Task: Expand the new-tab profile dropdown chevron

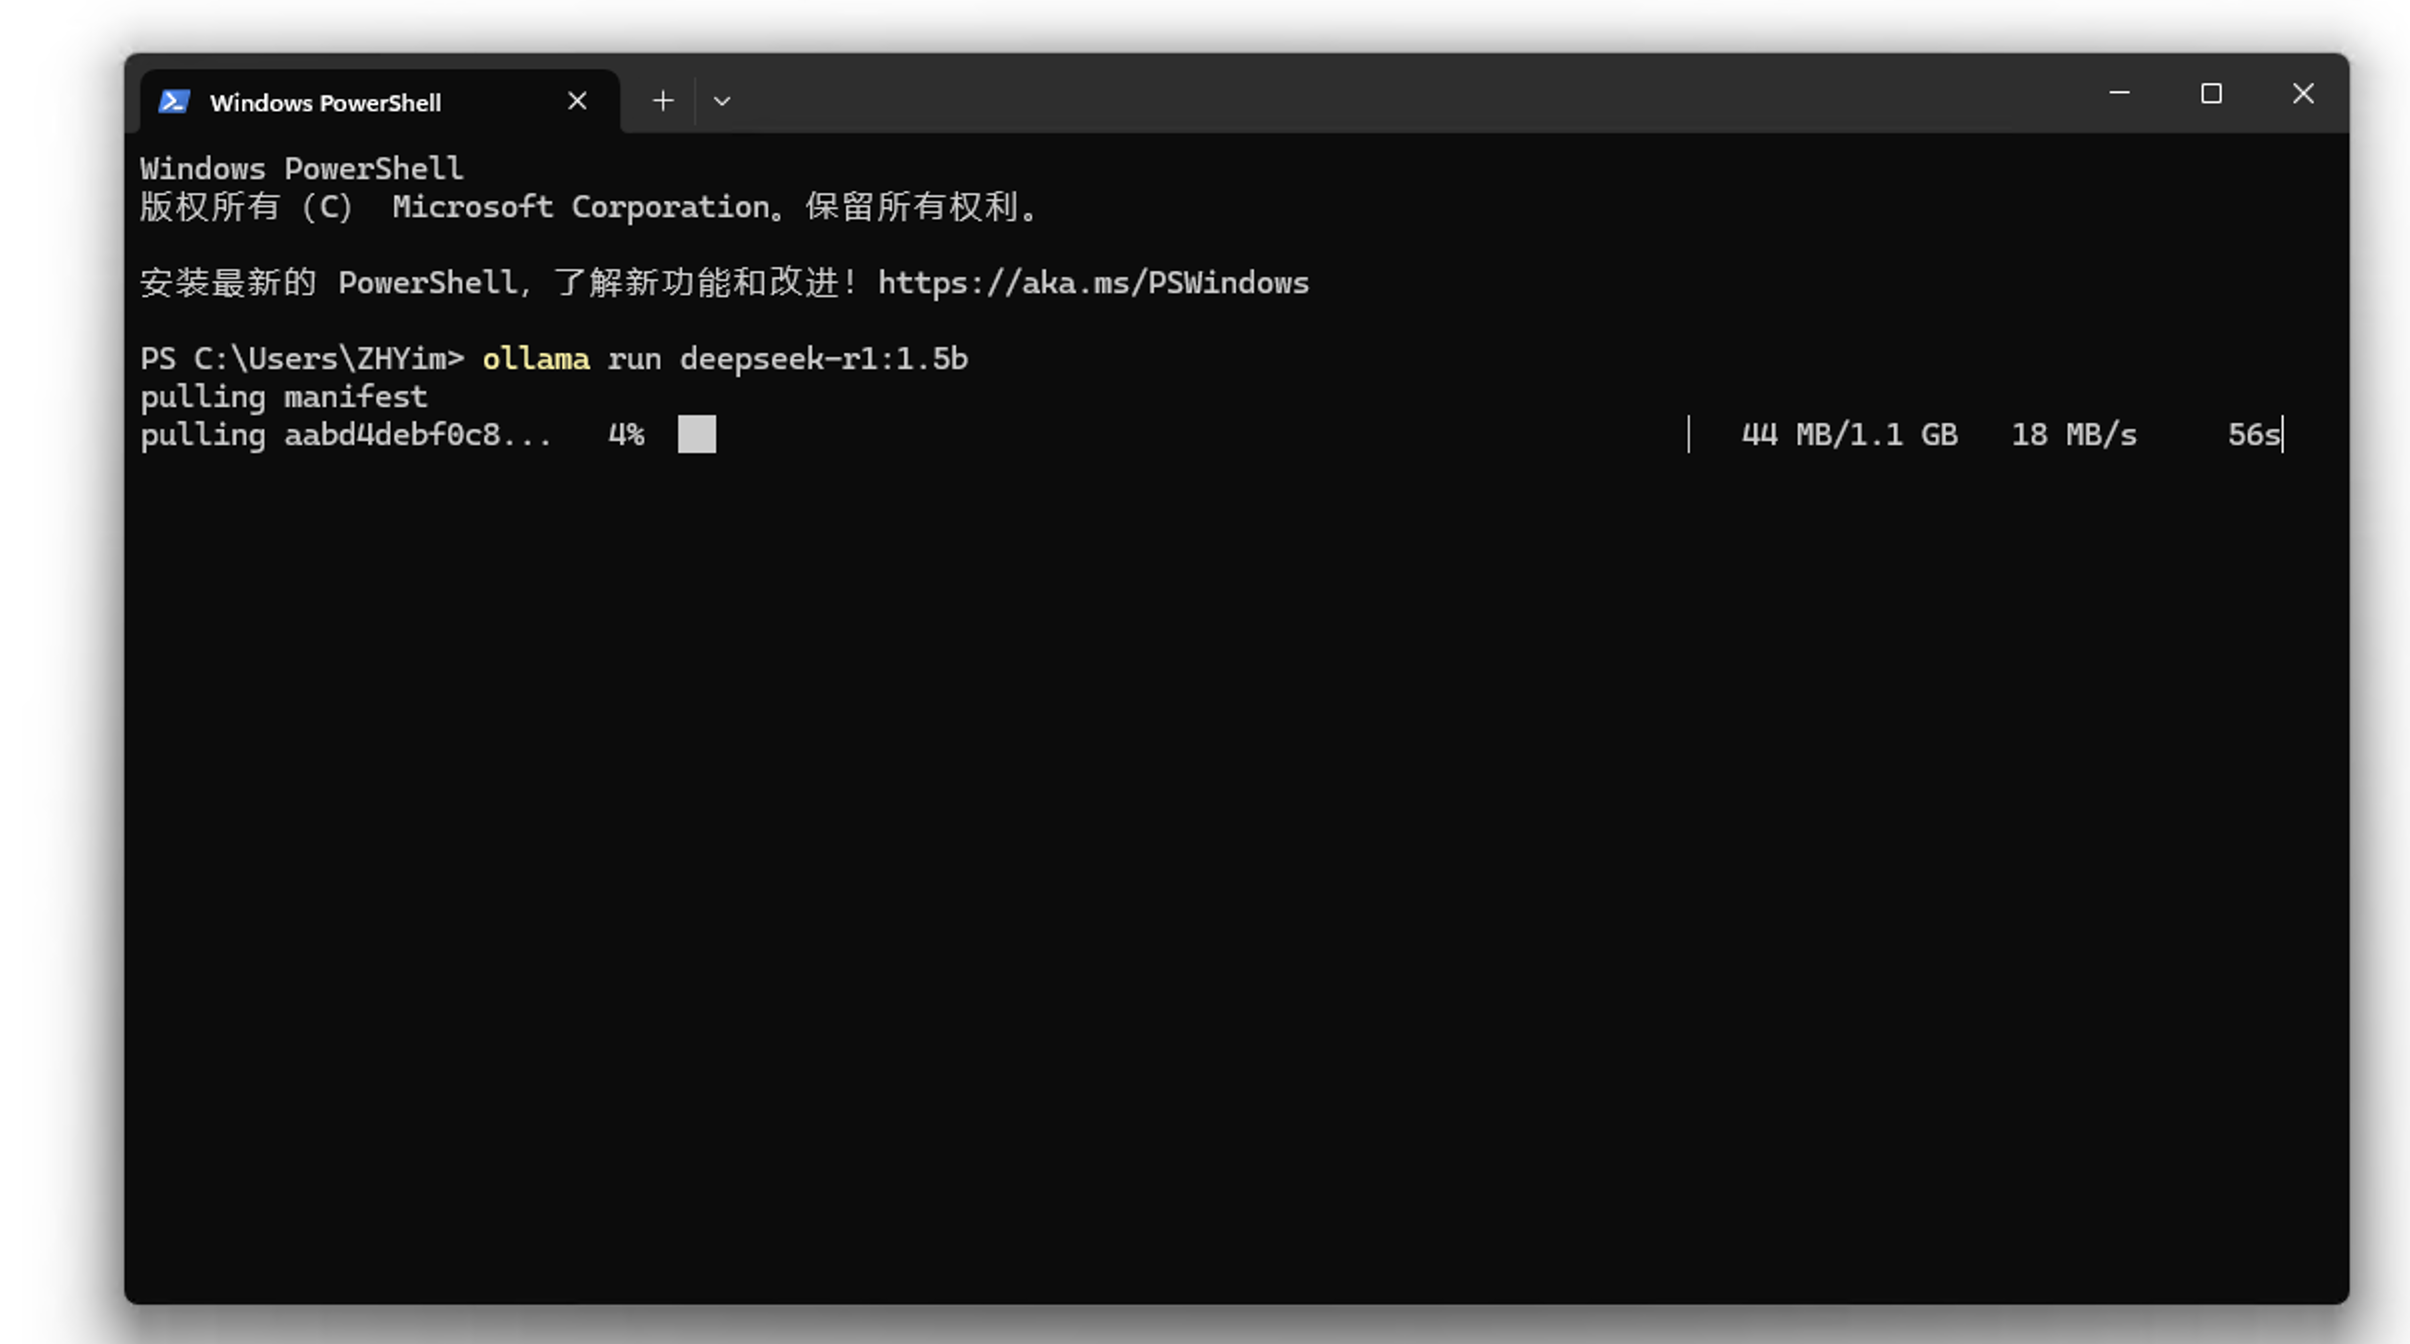Action: click(x=722, y=101)
